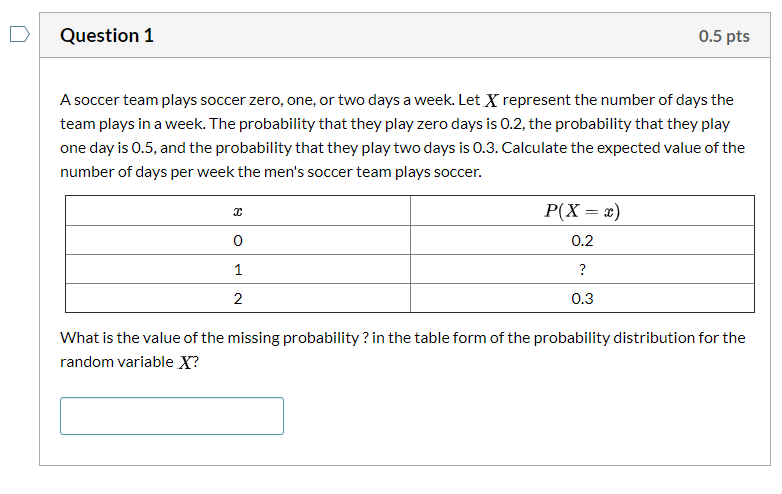Screen dimensions: 782x494
Task: Flag Question 1 with the bookmark icon
Action: pyautogui.click(x=20, y=34)
